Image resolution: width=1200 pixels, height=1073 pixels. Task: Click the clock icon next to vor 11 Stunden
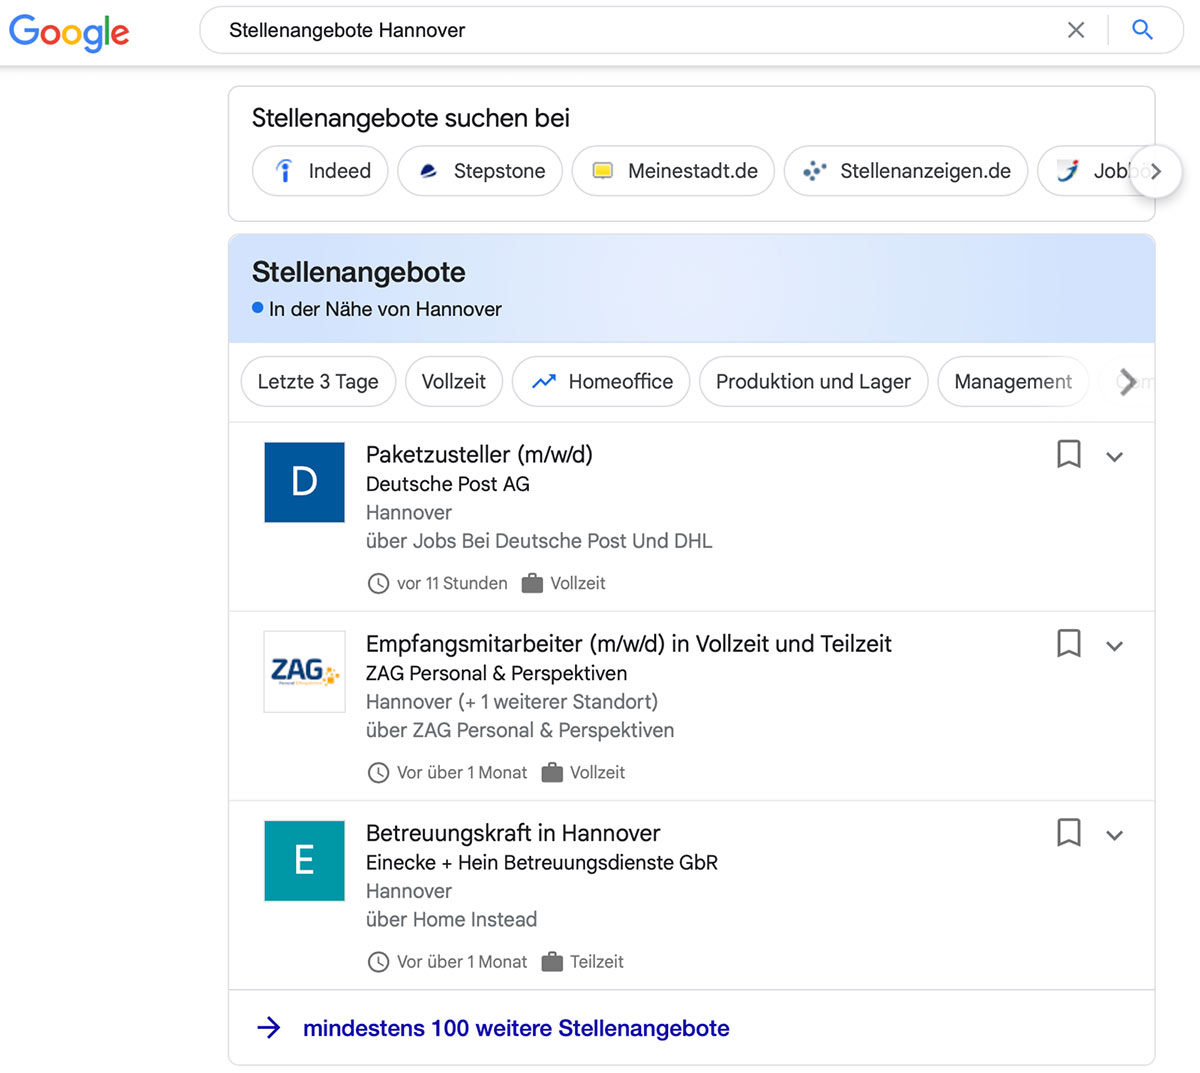(378, 583)
